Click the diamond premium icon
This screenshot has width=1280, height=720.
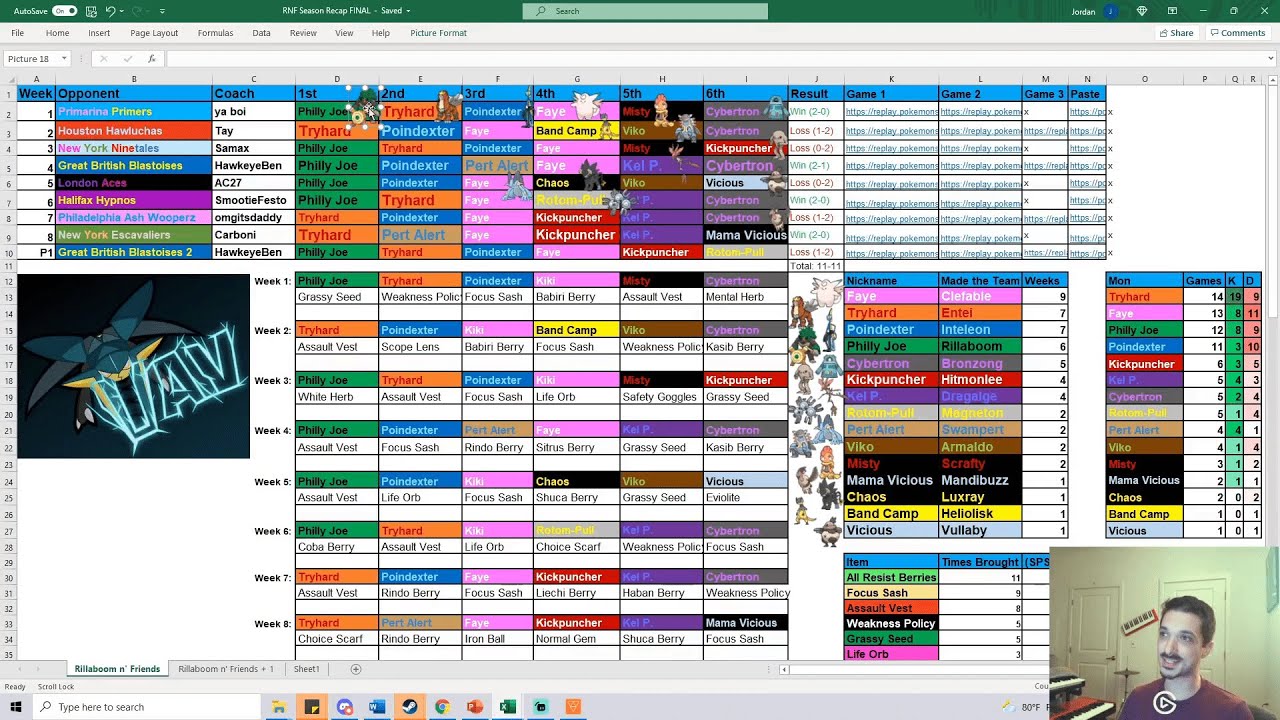click(x=1142, y=11)
